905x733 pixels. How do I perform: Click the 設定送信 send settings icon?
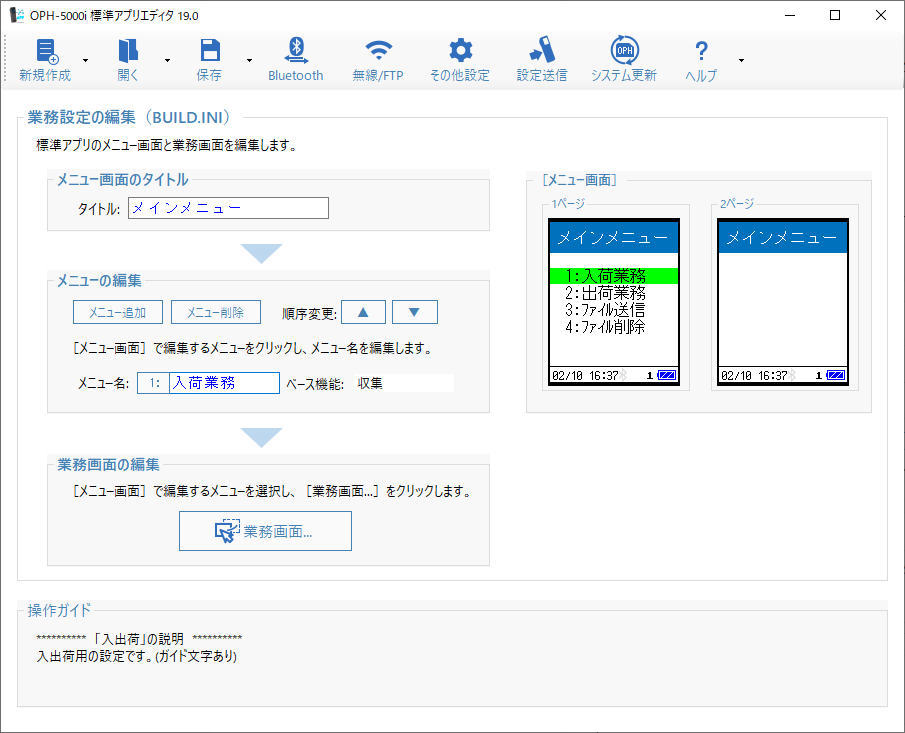(541, 52)
